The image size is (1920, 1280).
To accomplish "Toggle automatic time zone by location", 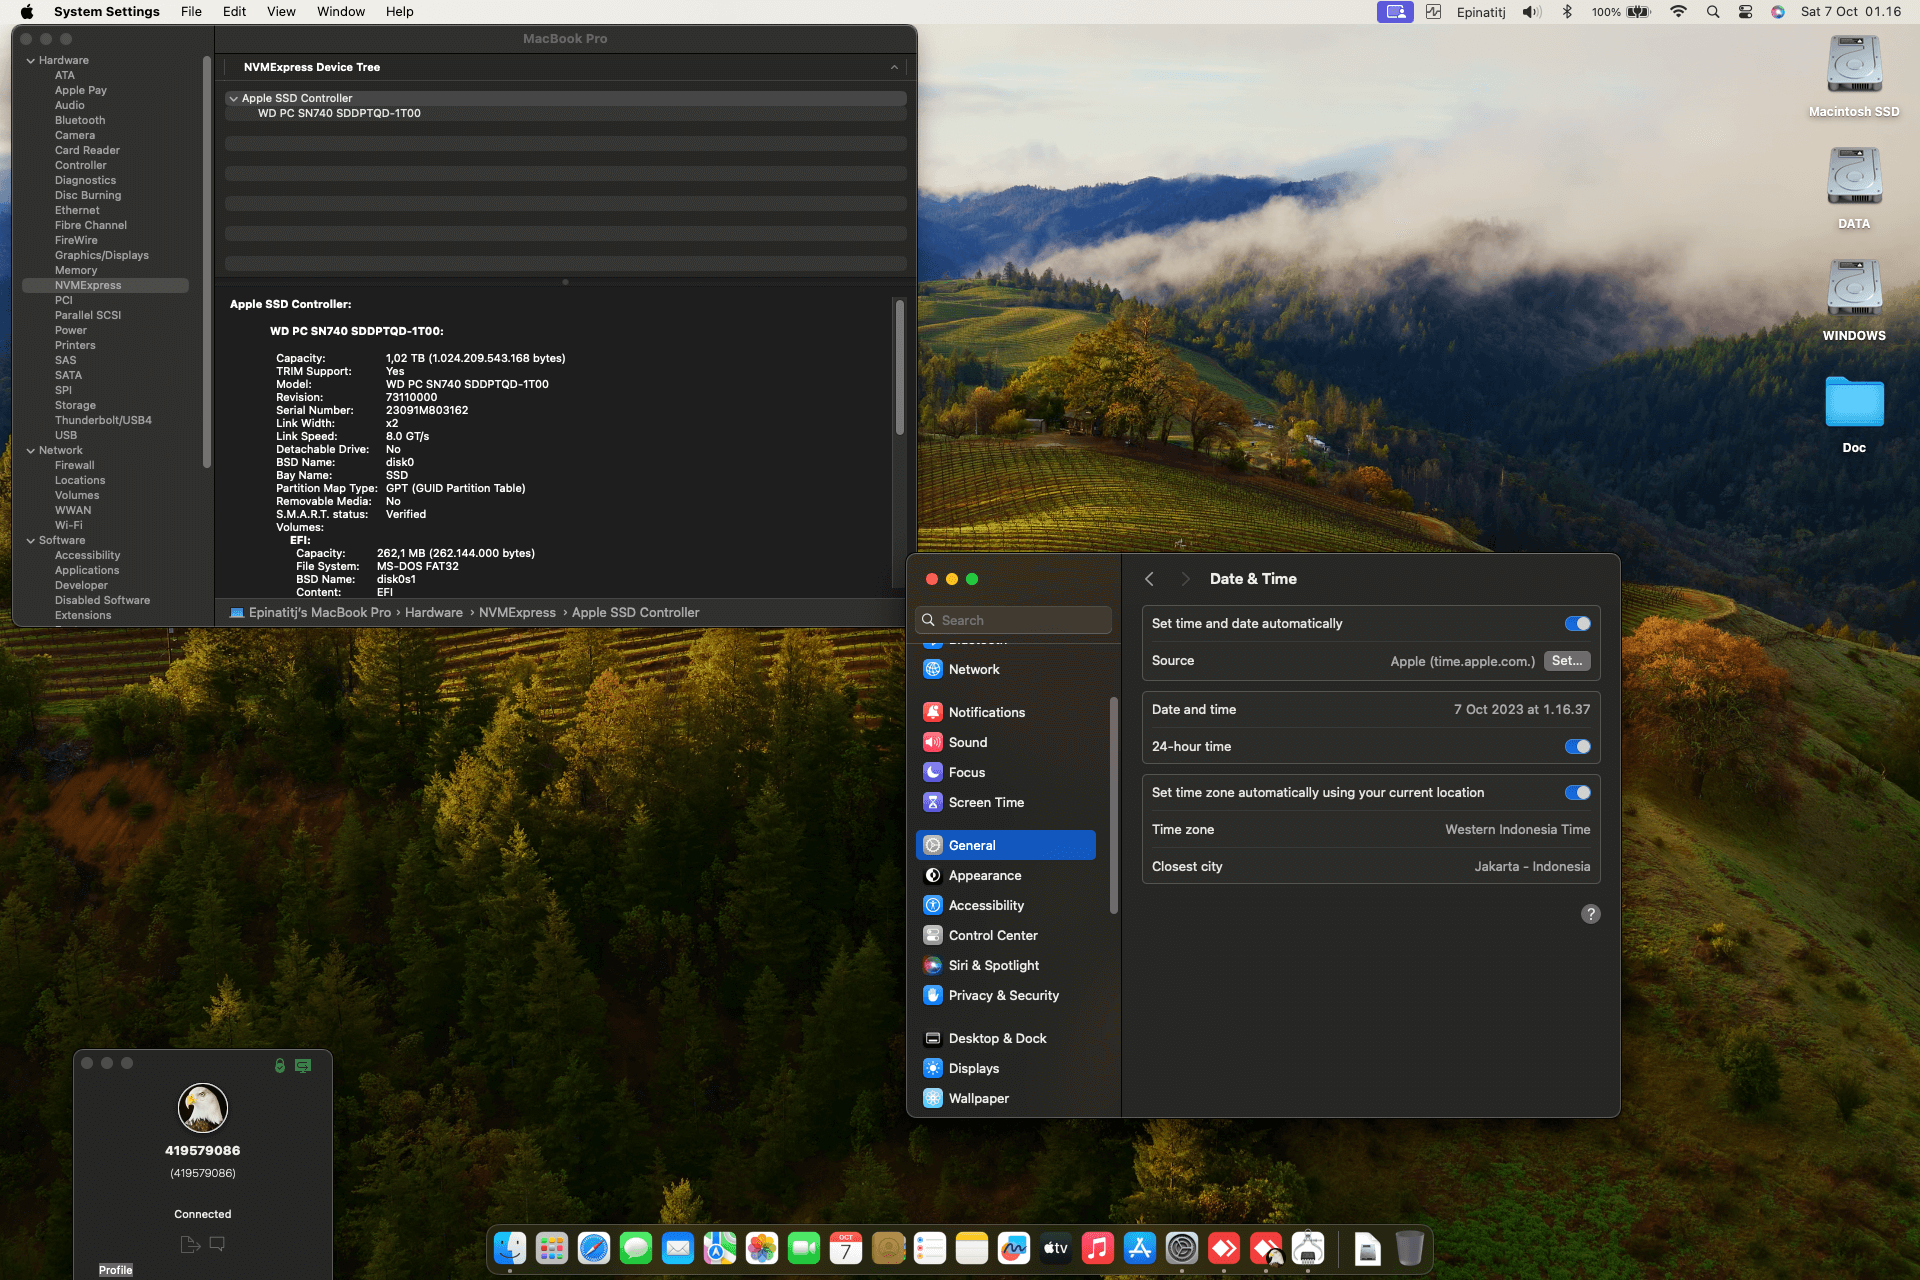I will click(x=1577, y=792).
